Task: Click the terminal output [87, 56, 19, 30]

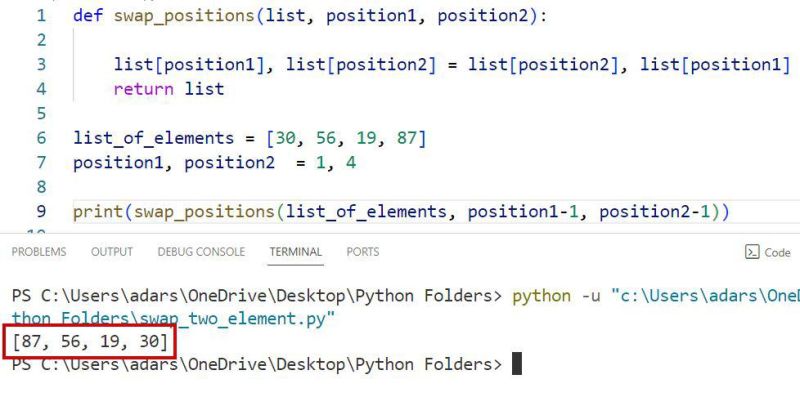Action: click(90, 341)
